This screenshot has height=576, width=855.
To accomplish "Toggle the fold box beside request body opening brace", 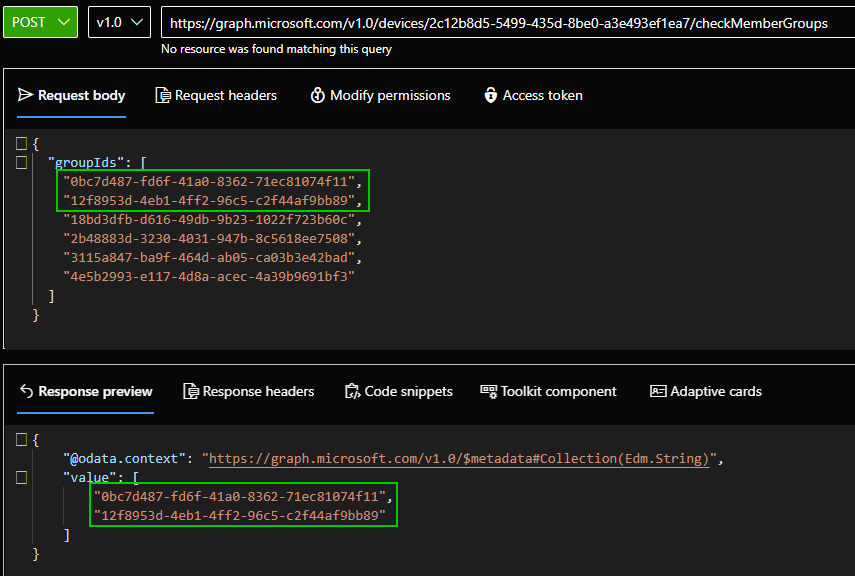I will [x=21, y=143].
